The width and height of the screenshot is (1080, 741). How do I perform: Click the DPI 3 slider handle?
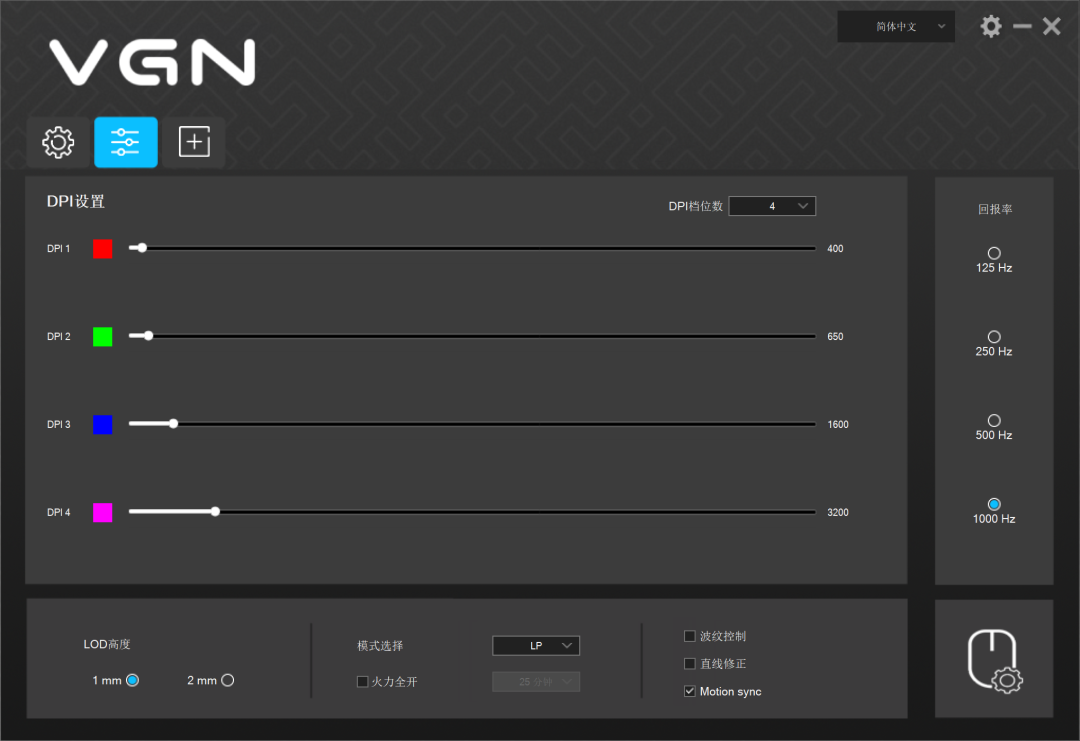coord(174,424)
